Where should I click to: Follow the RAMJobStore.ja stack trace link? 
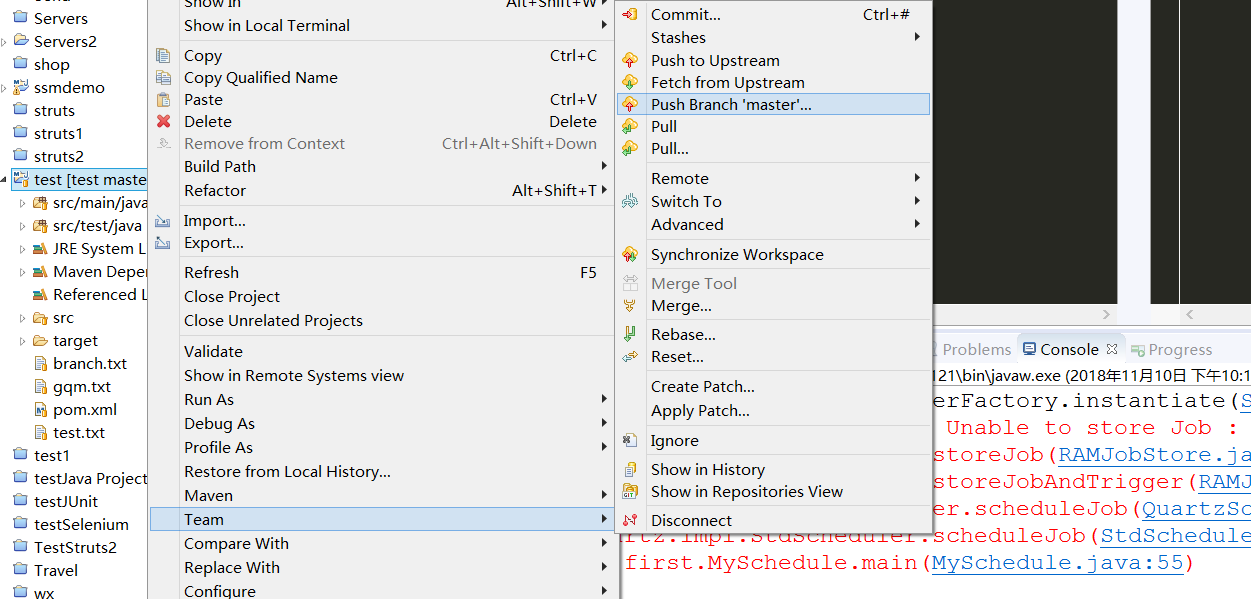1154,456
